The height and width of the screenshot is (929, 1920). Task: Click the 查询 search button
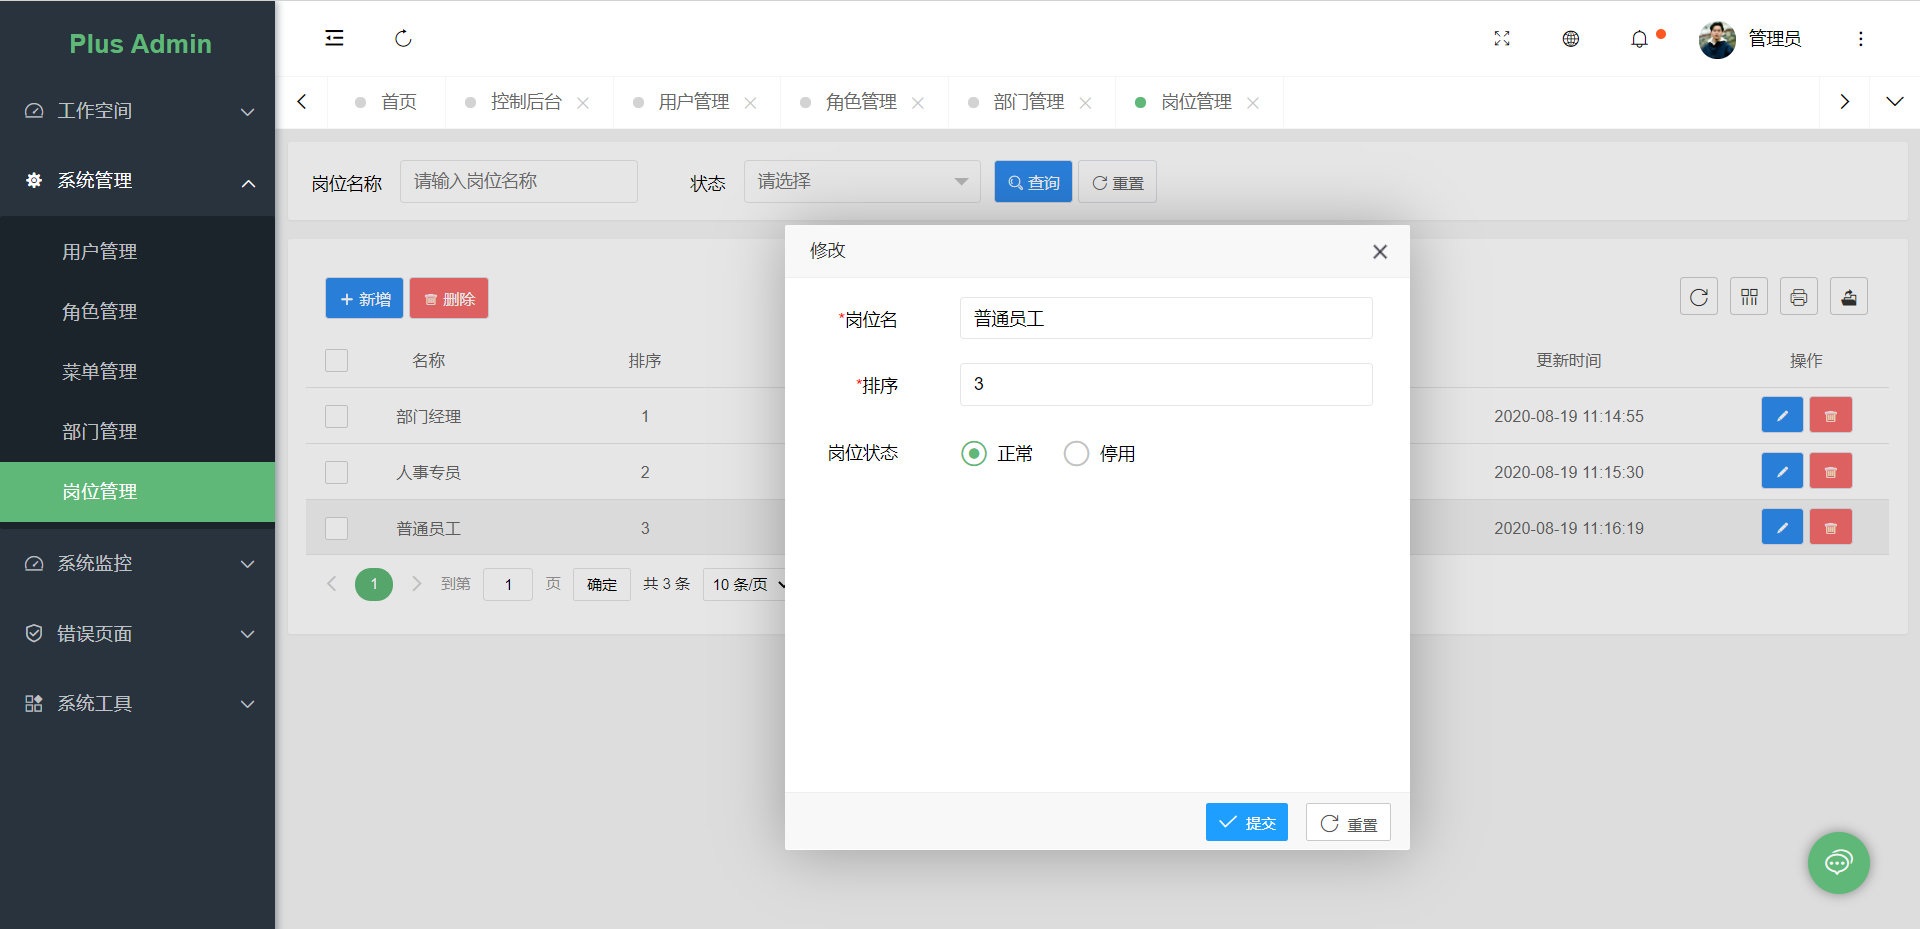(1033, 182)
